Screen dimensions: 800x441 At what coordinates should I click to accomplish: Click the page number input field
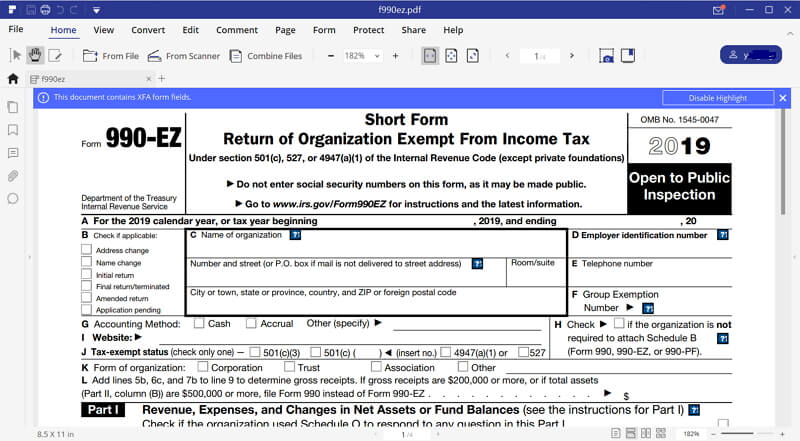click(539, 56)
